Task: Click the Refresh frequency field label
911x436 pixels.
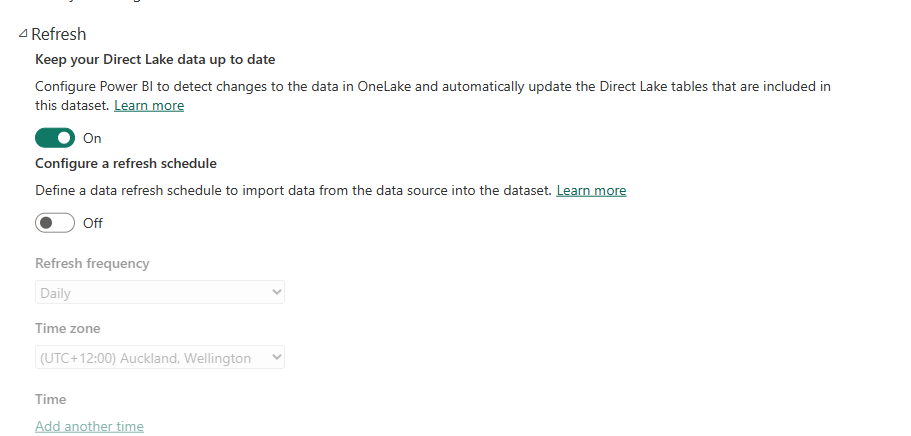Action: click(x=92, y=263)
